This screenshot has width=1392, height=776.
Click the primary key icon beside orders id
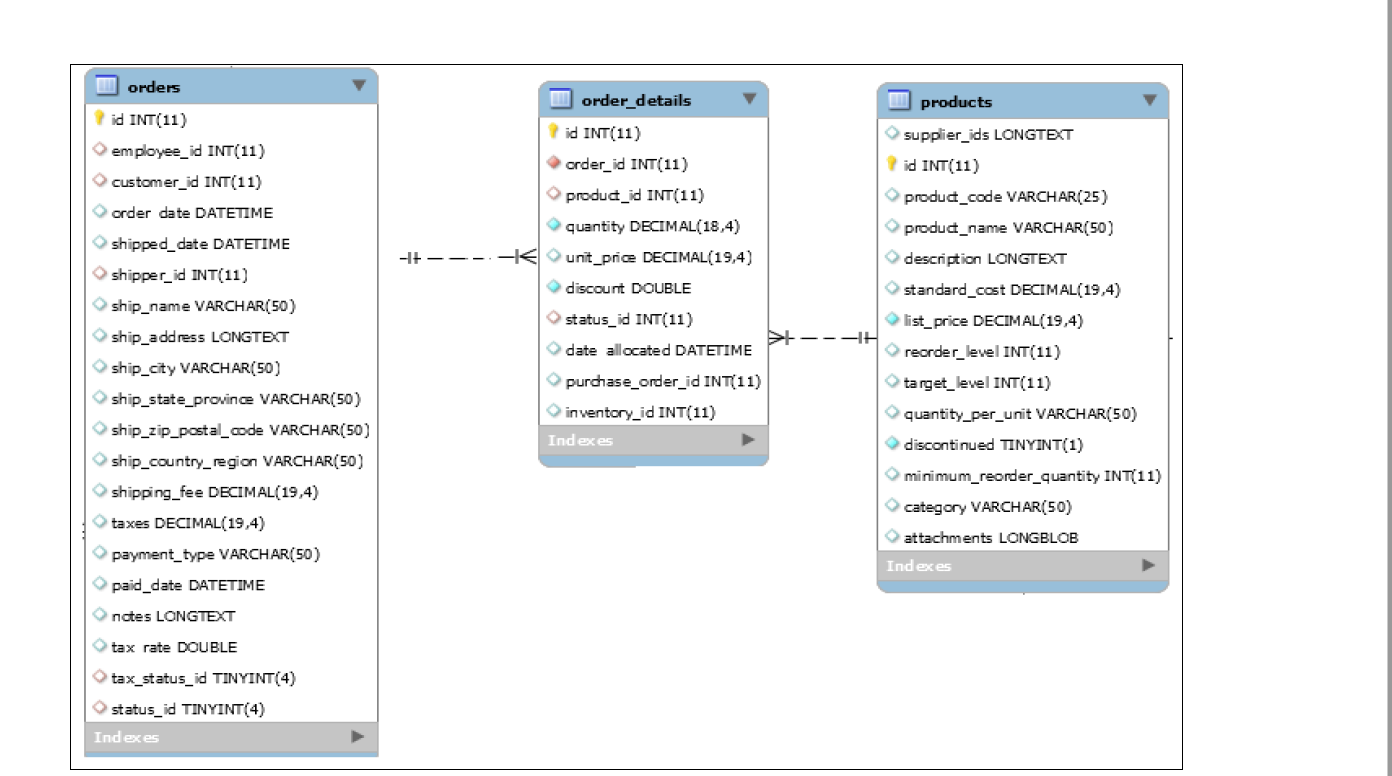tap(98, 119)
